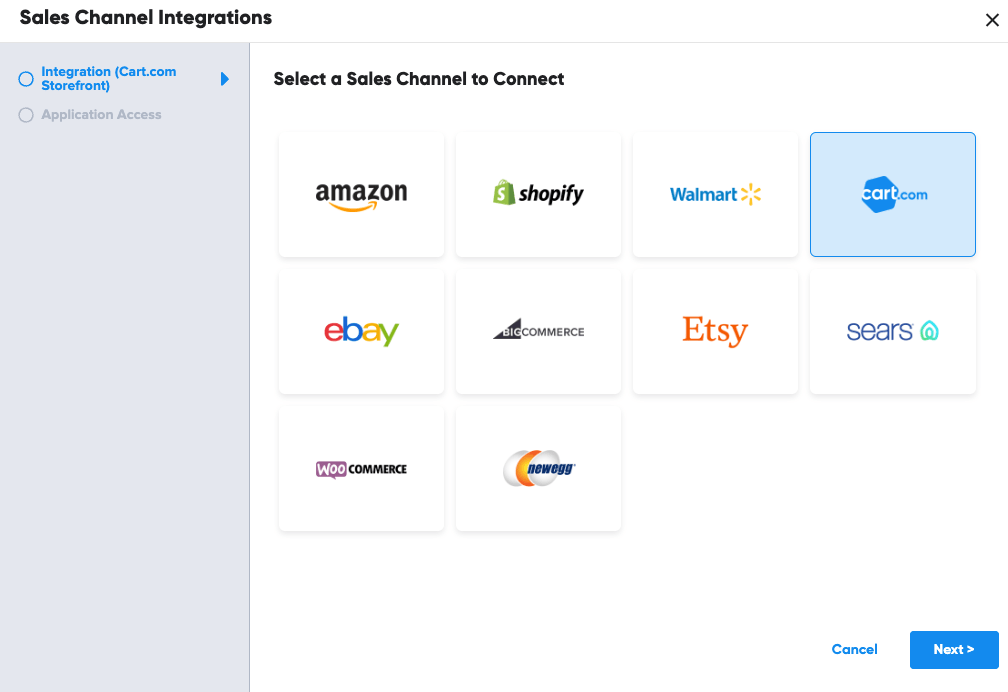Cancel the sales channel setup
Viewport: 1008px width, 692px height.
pos(854,650)
